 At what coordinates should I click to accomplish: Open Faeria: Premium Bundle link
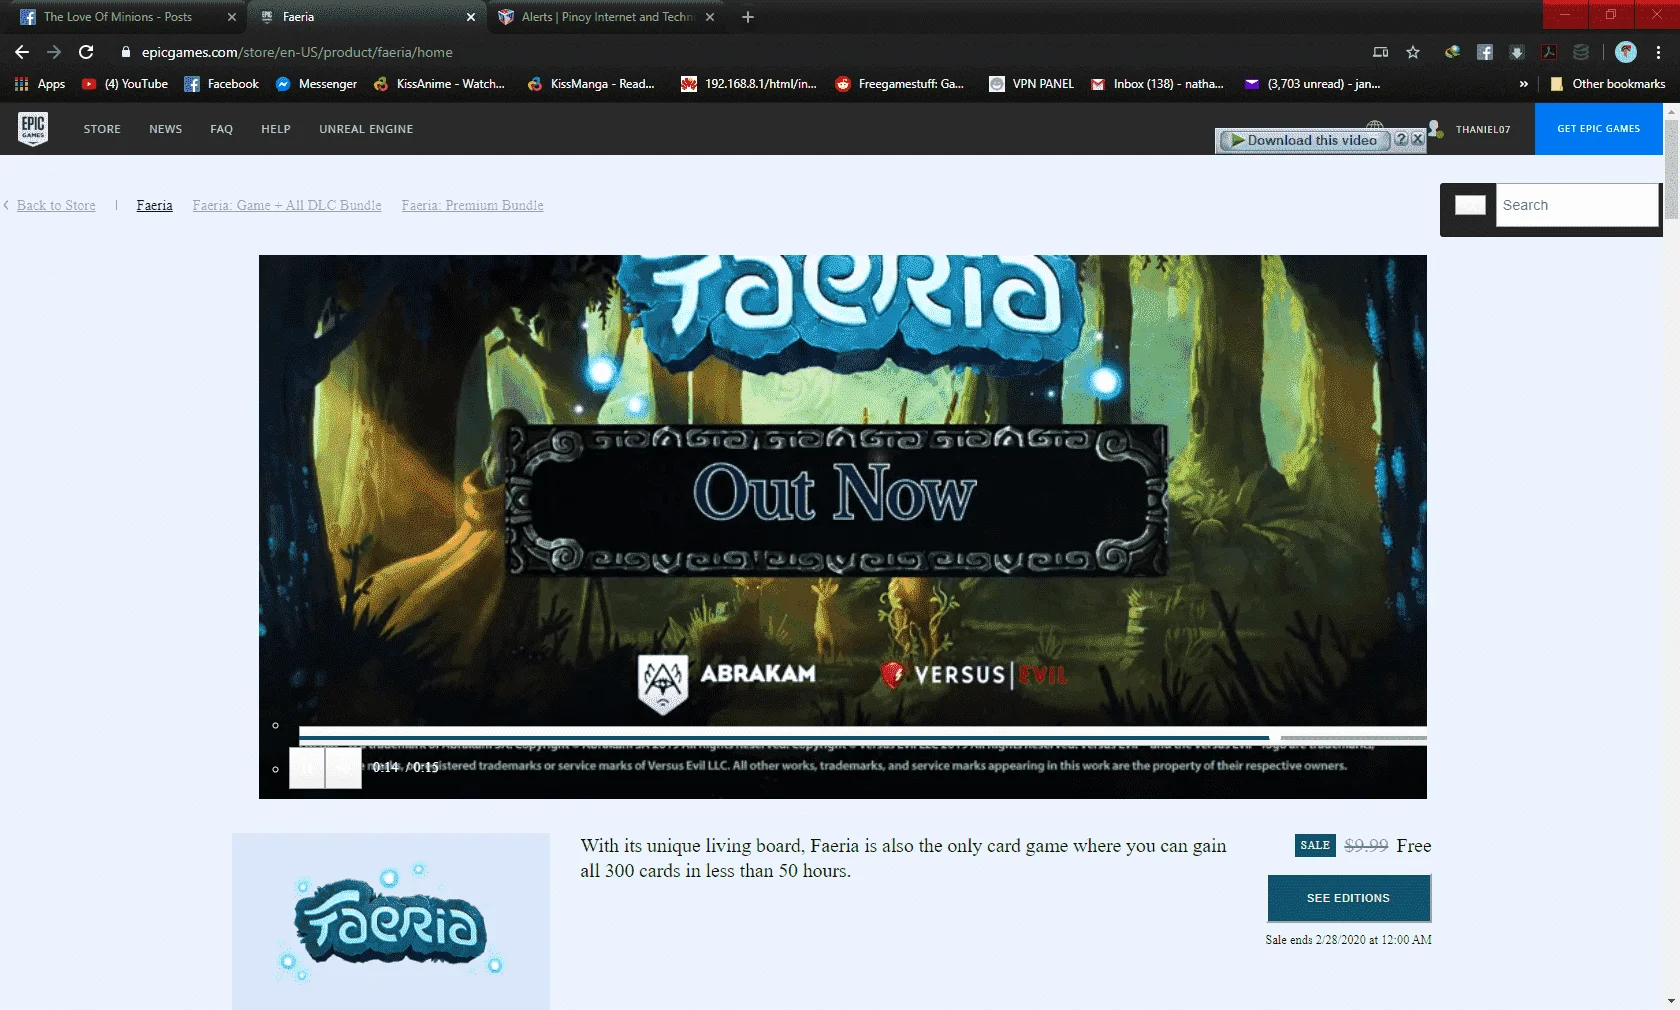[x=473, y=205]
